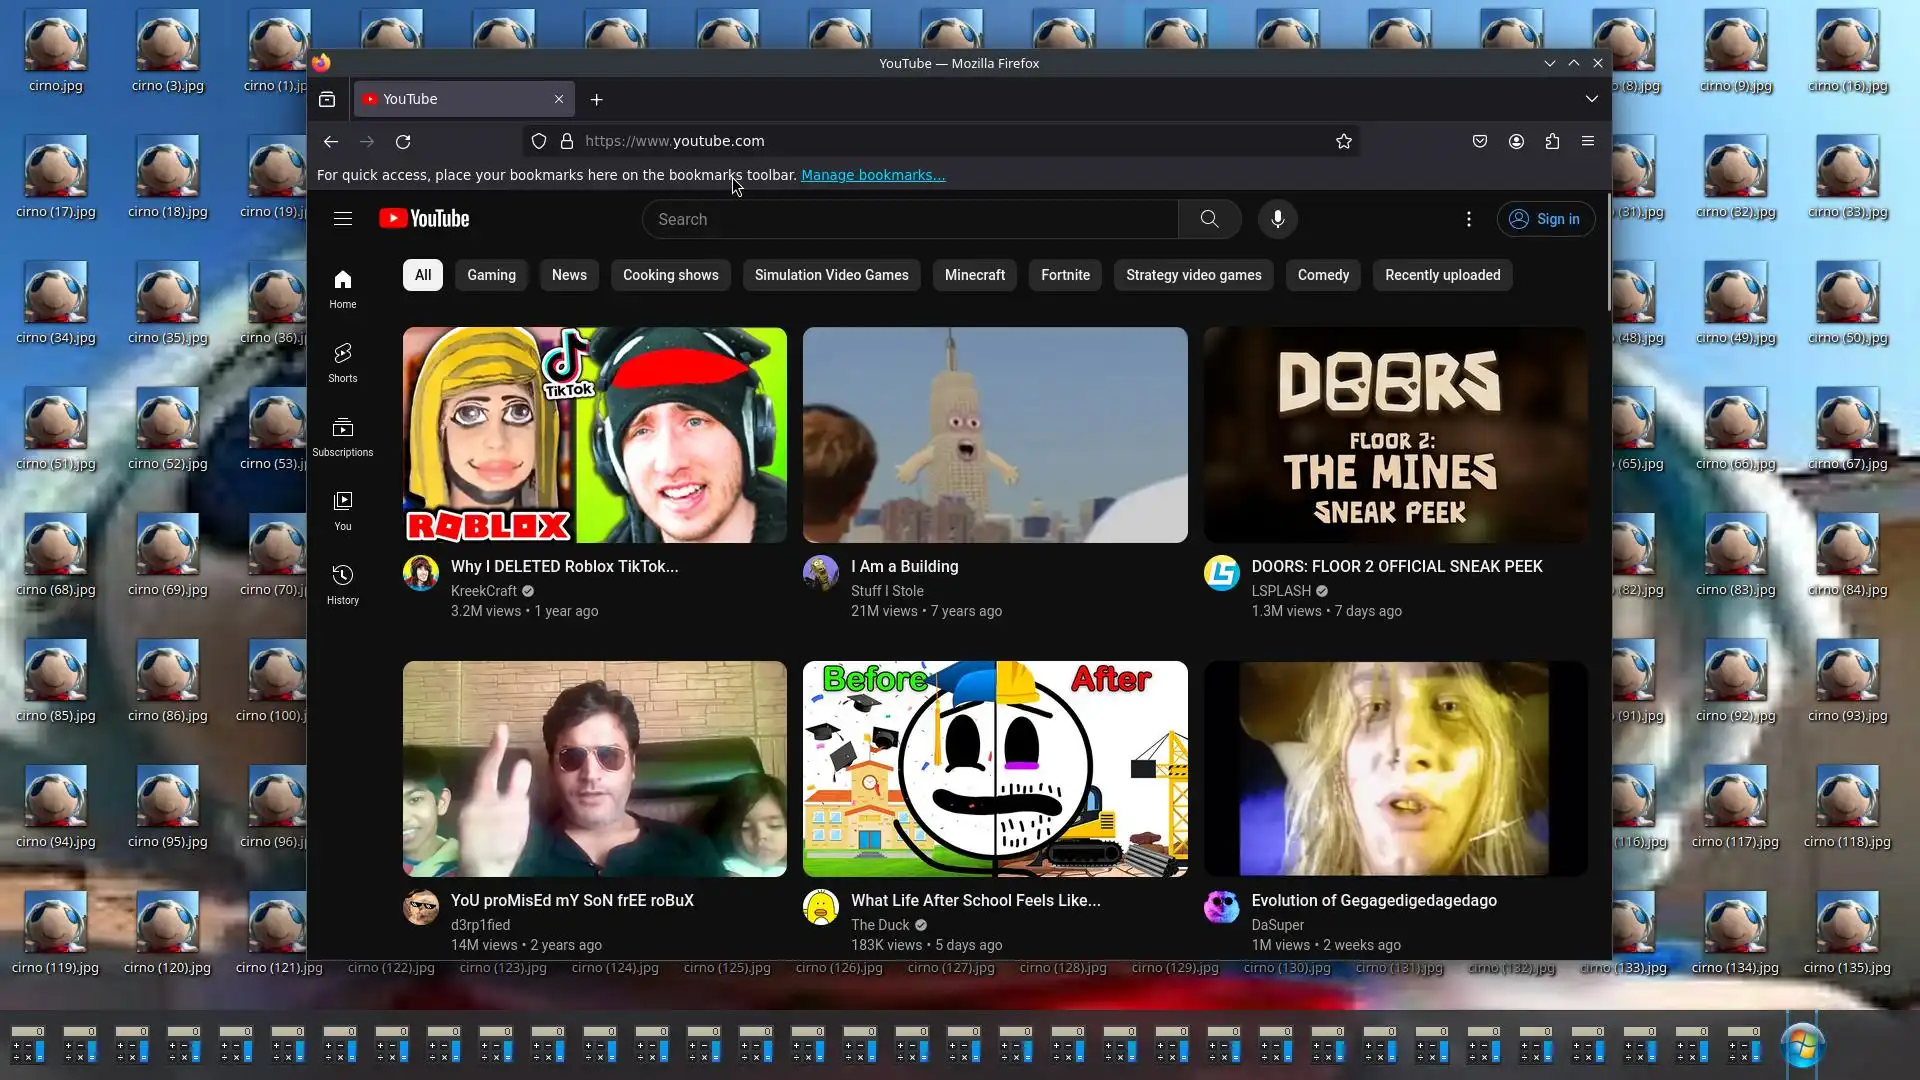
Task: Open YouTube settings three-dot menu
Action: (1468, 219)
